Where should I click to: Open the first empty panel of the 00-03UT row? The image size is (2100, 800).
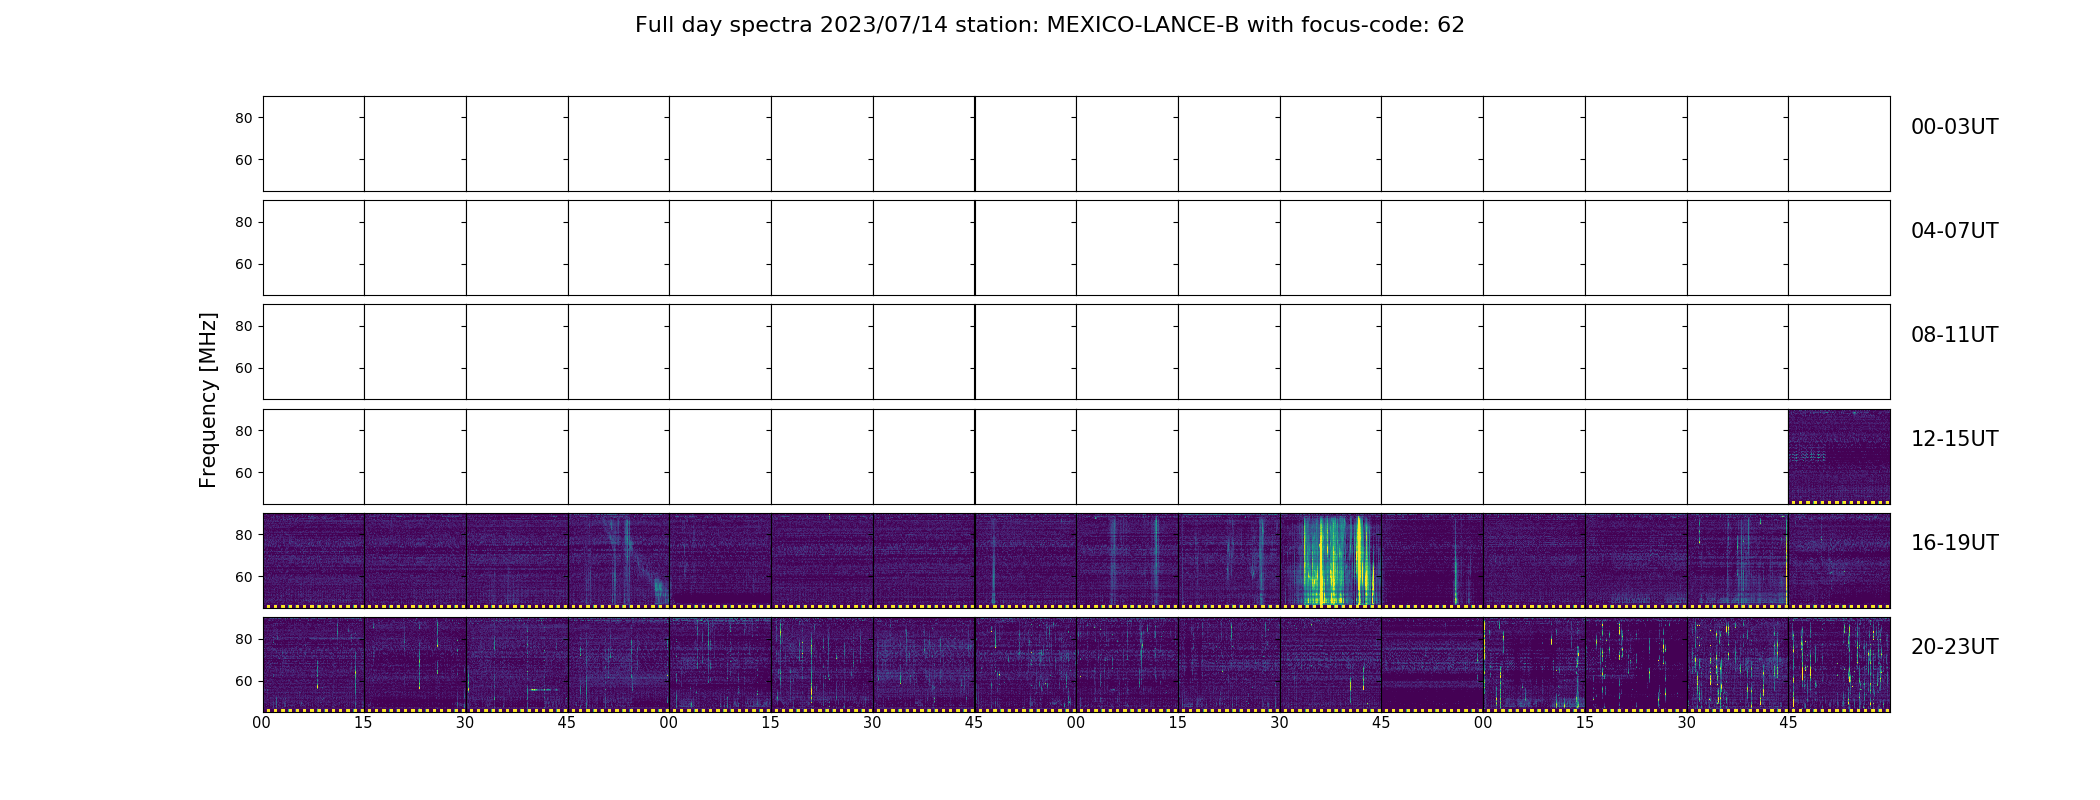(314, 144)
